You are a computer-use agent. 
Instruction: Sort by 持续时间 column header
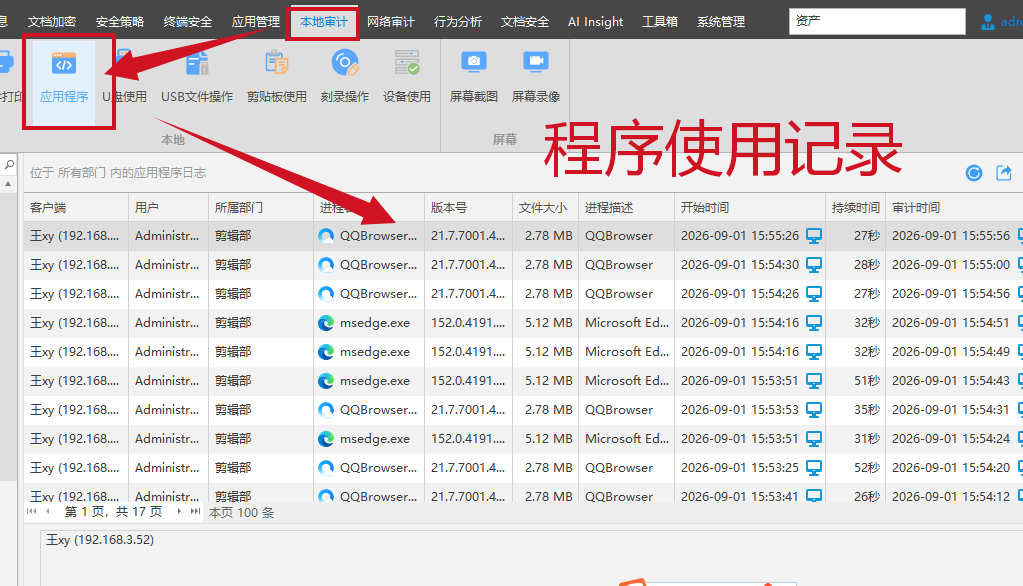pyautogui.click(x=855, y=208)
